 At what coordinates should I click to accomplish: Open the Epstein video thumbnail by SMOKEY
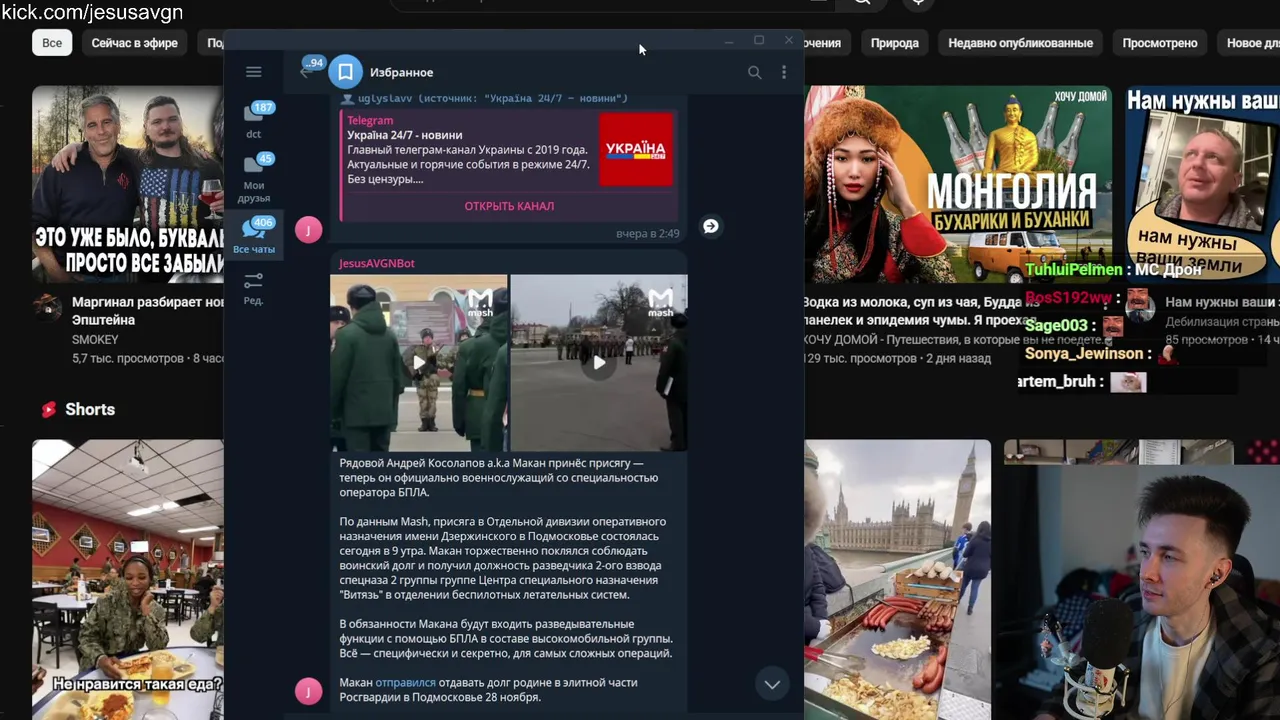click(128, 185)
